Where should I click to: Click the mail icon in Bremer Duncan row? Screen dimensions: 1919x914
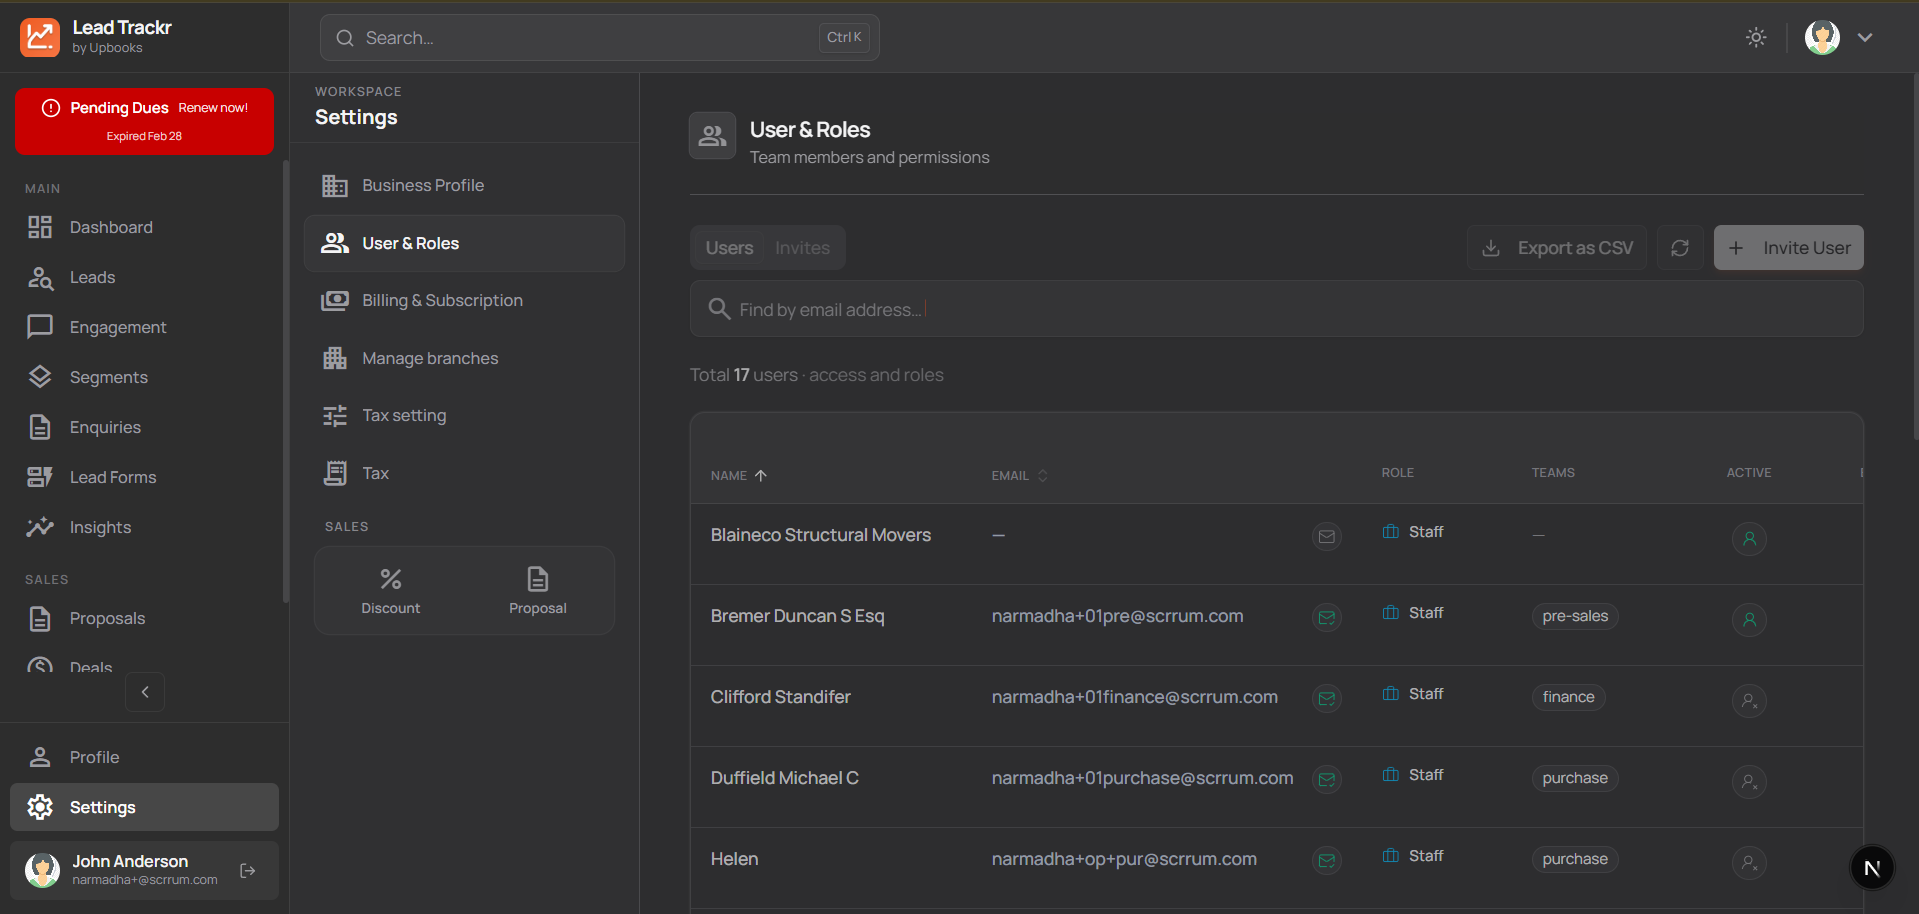(1327, 618)
